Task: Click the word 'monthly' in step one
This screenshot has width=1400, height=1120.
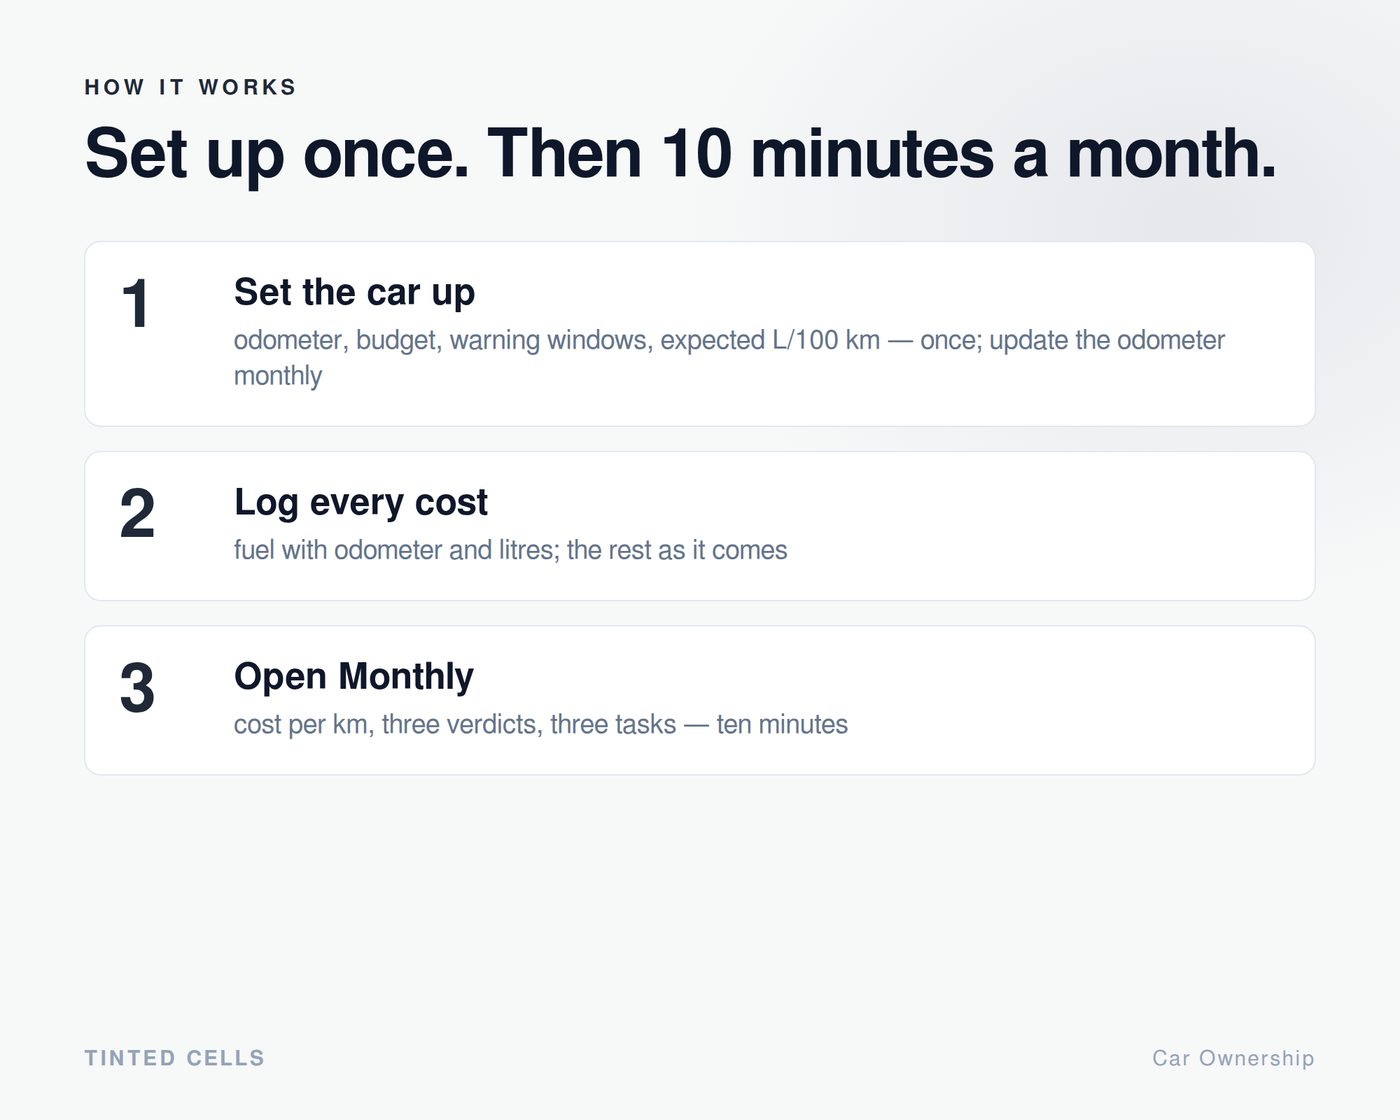Action: [x=278, y=376]
